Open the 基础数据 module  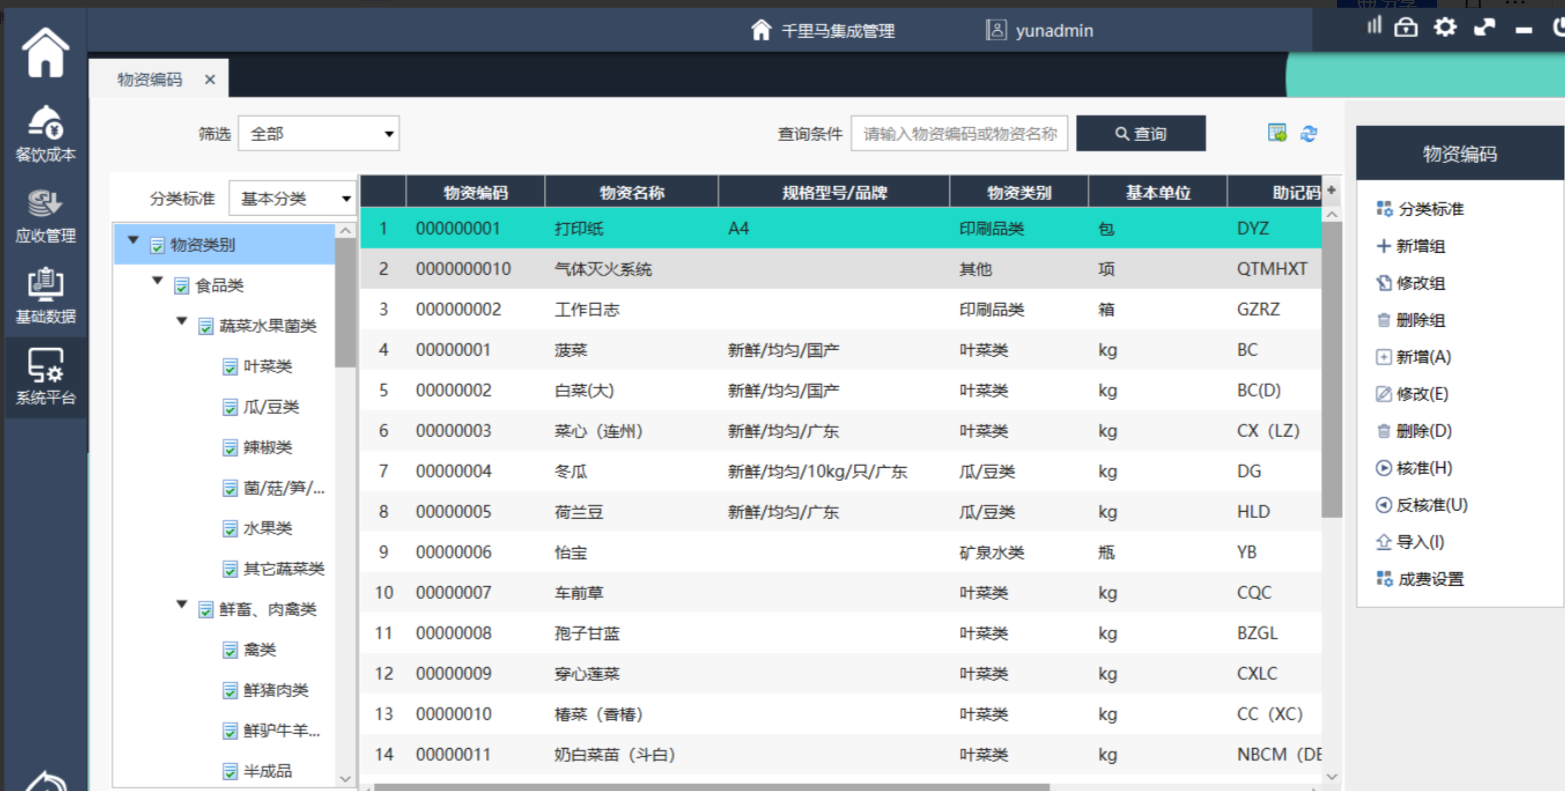(45, 296)
